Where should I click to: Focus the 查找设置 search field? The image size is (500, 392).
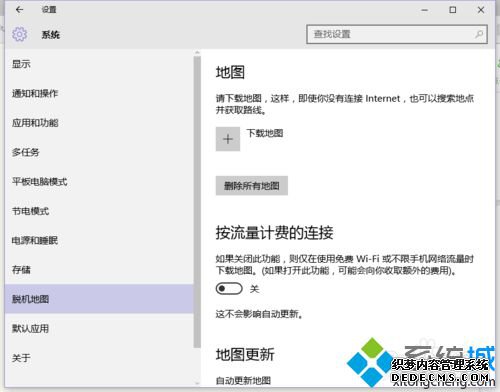pos(397,34)
